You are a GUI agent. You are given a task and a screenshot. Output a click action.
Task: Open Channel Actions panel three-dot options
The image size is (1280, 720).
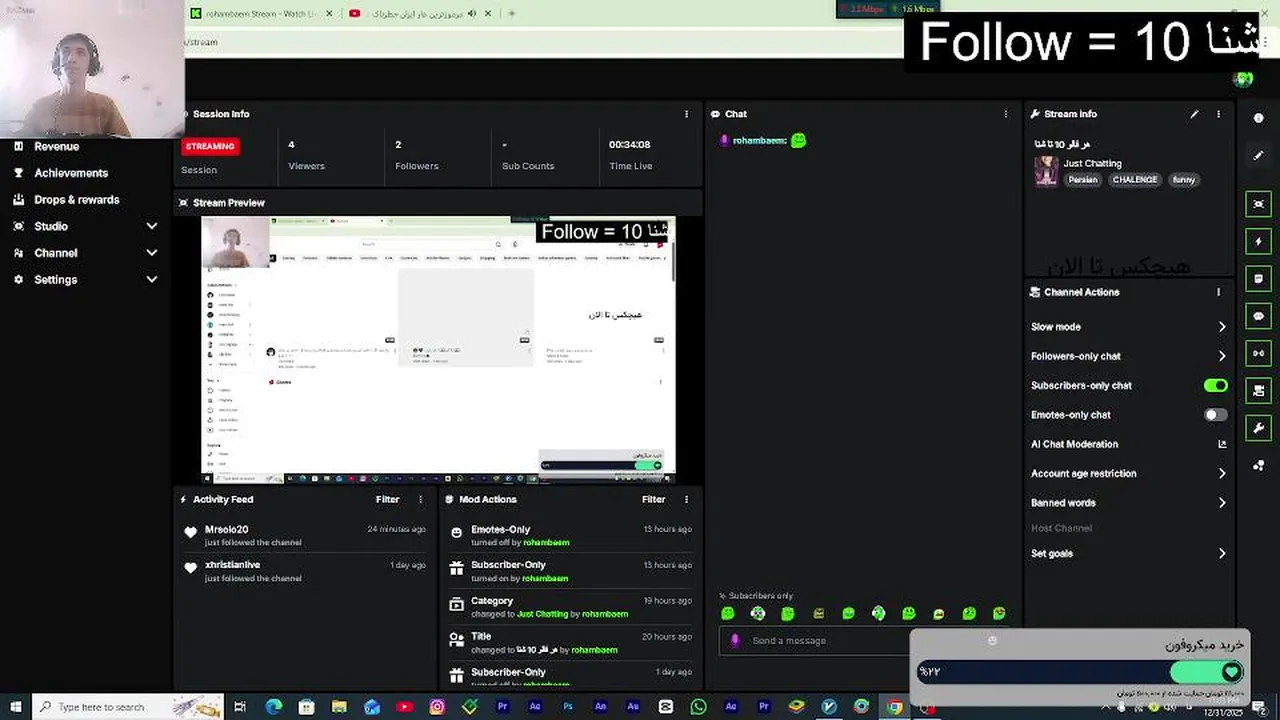(1218, 292)
